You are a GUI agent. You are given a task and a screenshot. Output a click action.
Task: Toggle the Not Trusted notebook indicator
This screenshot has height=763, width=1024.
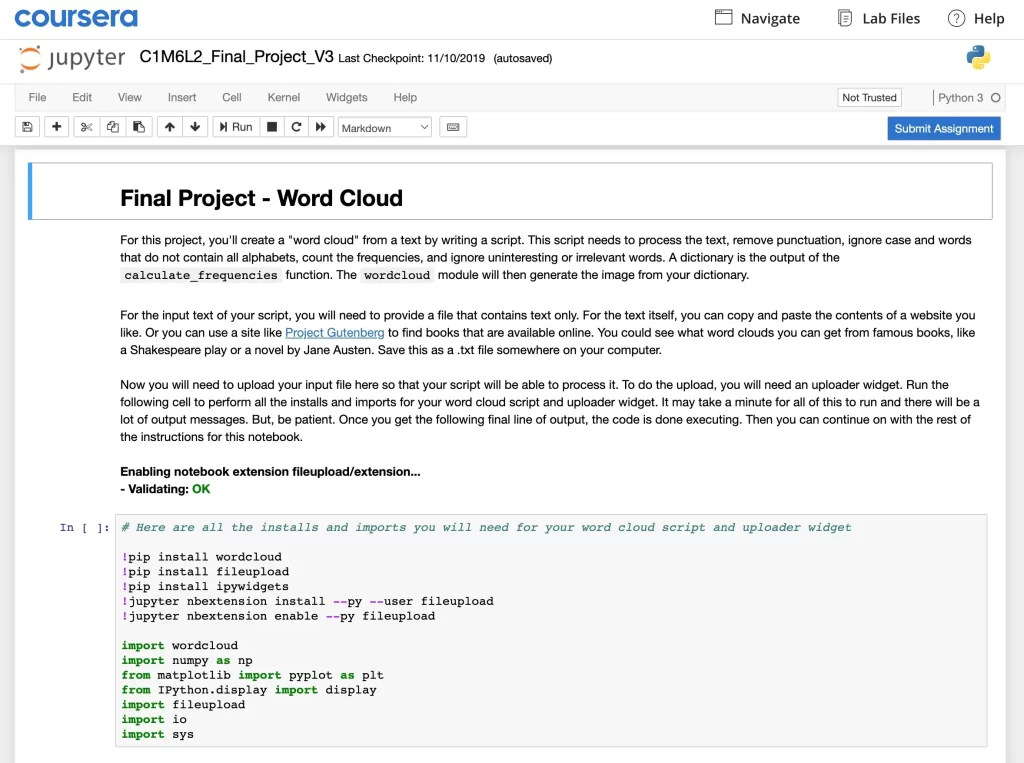tap(869, 97)
